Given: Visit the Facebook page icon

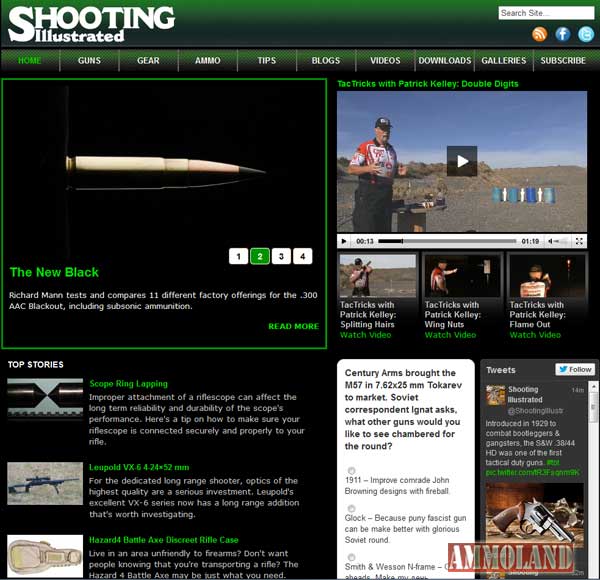Looking at the screenshot, I should [562, 34].
